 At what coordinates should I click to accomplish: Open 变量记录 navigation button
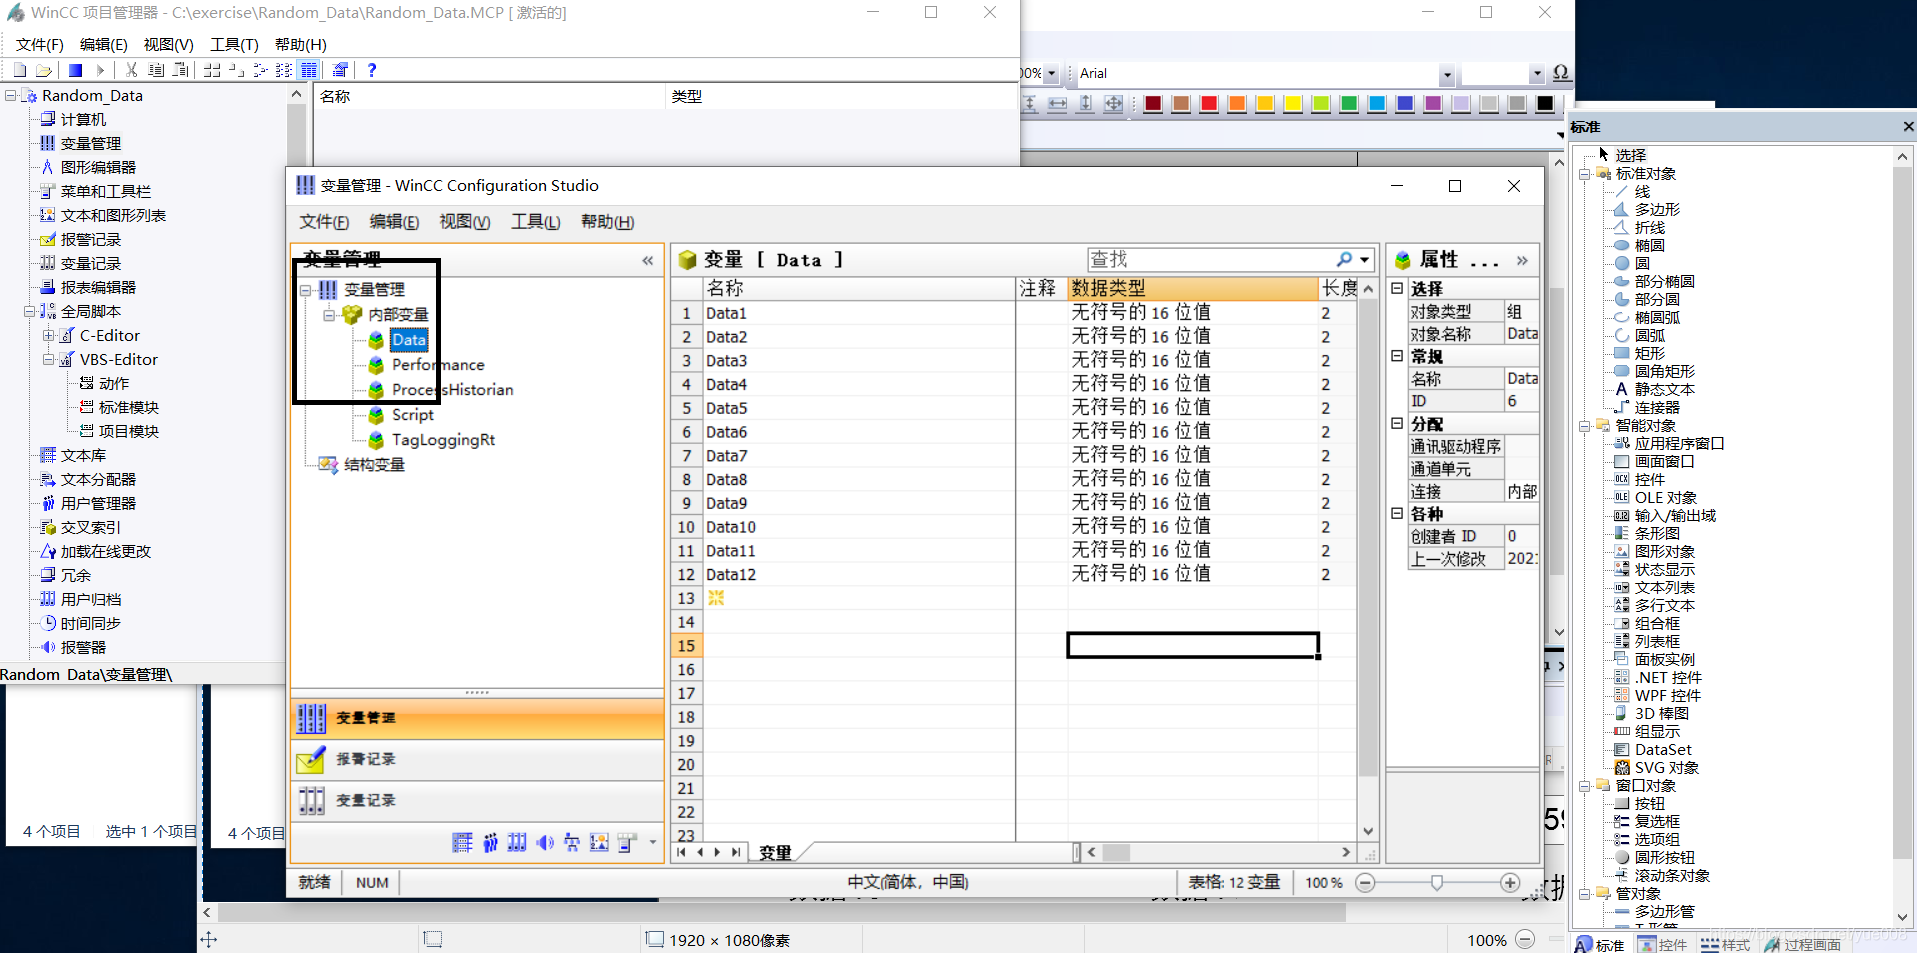478,801
